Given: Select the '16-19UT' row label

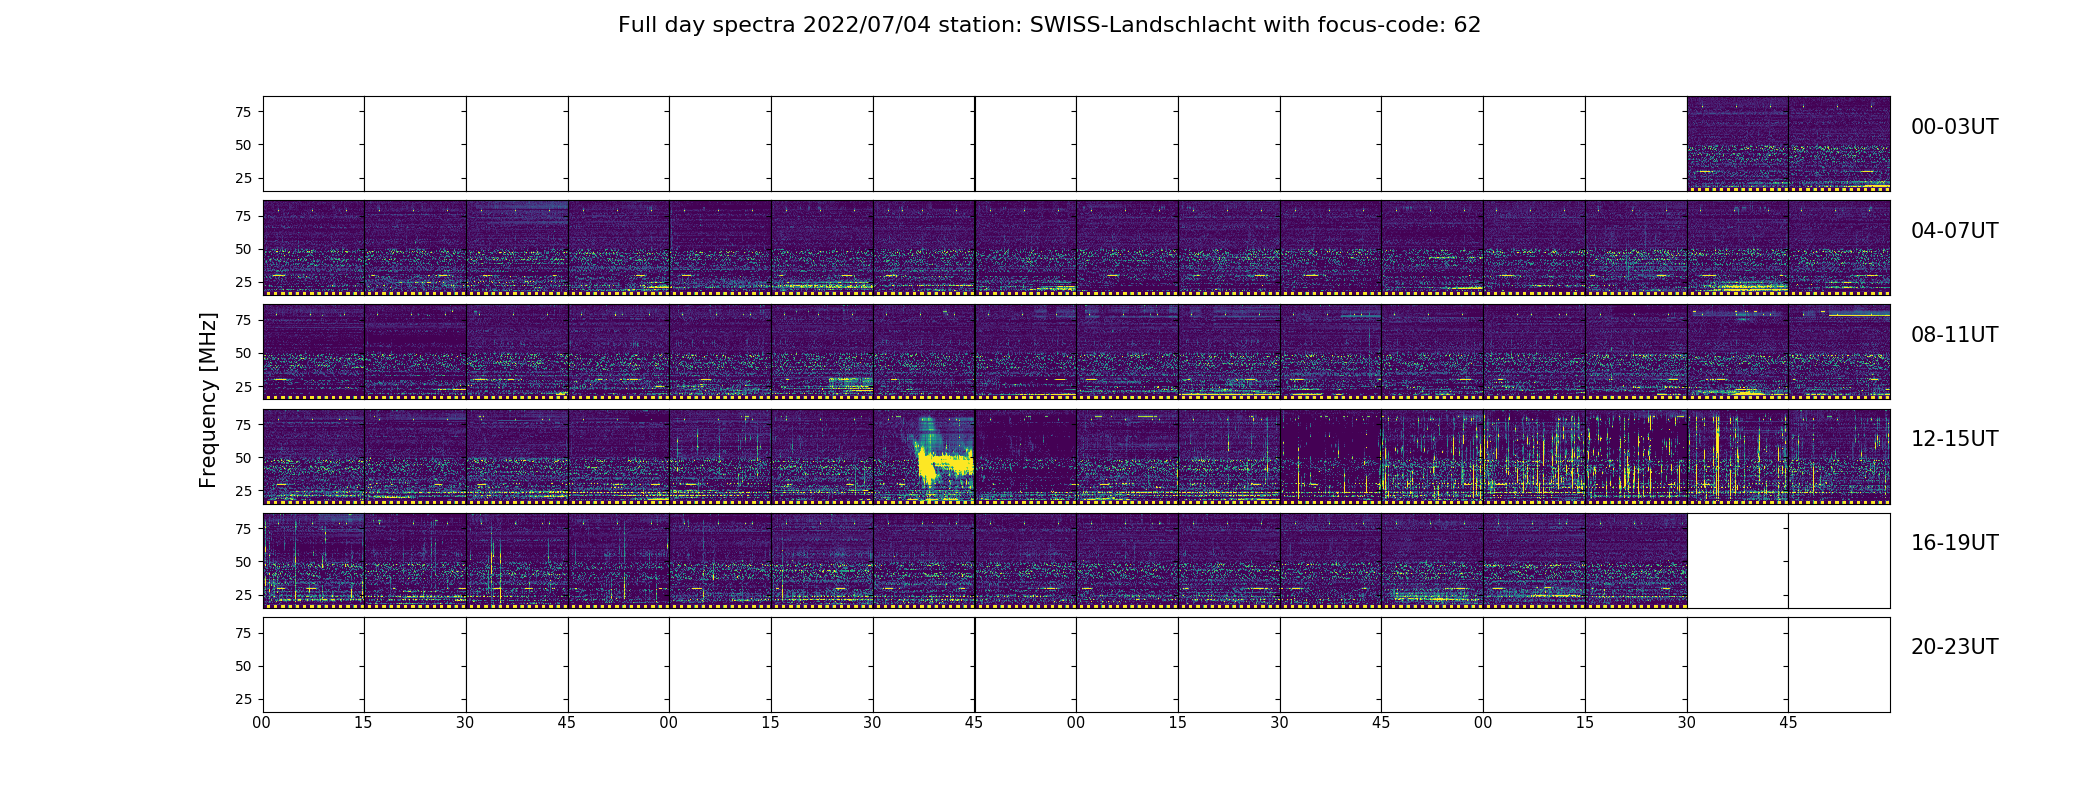Looking at the screenshot, I should [1954, 543].
